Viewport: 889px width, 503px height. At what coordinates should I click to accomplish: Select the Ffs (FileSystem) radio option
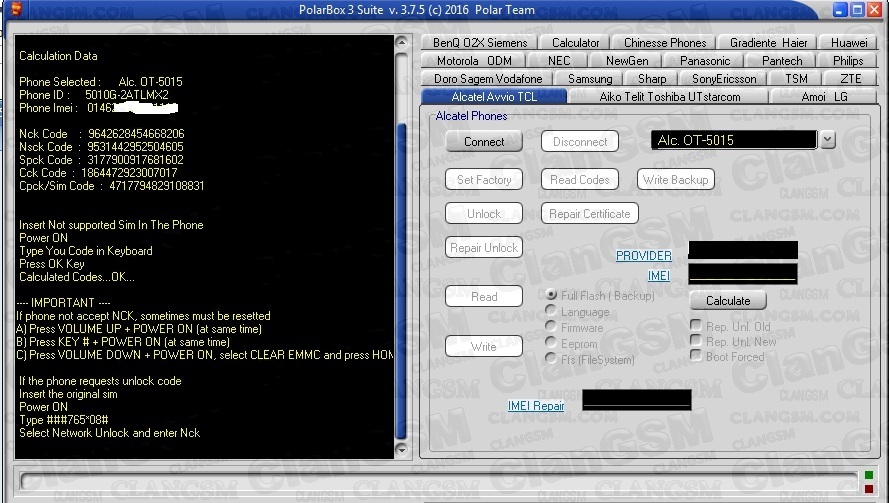[551, 358]
